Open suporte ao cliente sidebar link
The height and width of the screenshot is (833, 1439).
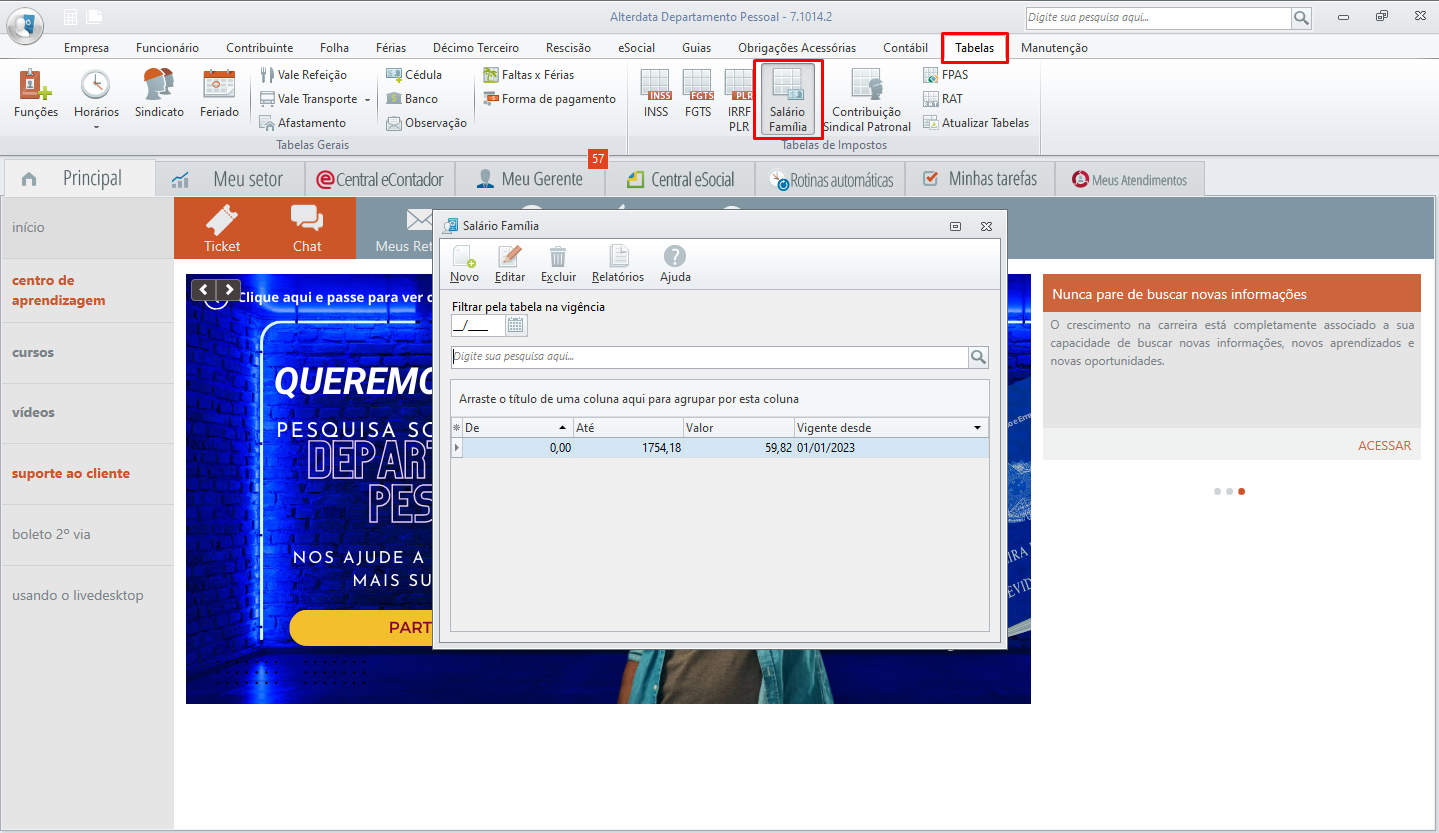point(71,474)
